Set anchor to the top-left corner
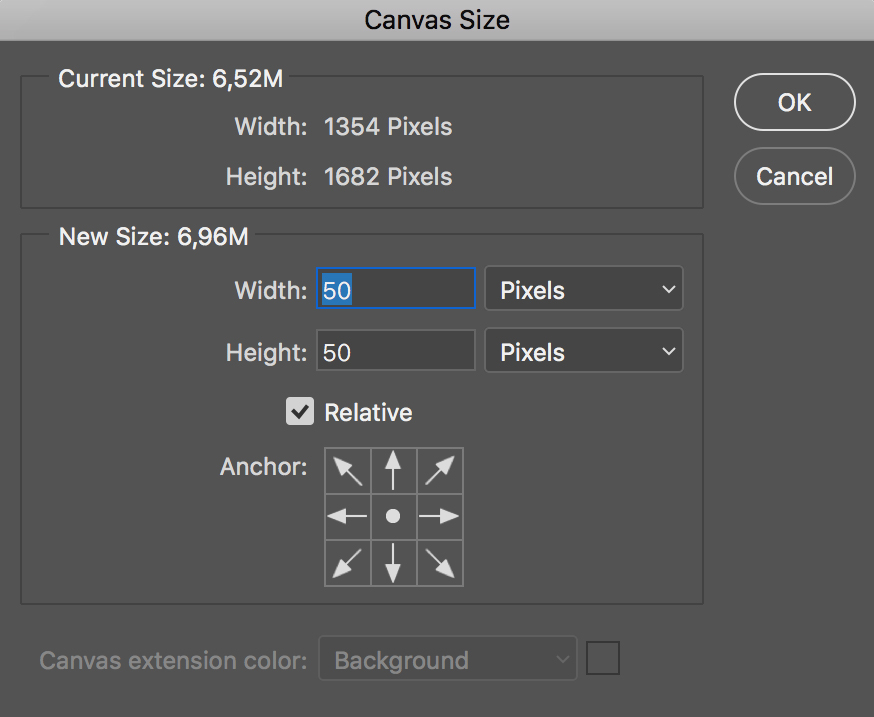The height and width of the screenshot is (717, 874). pos(347,470)
